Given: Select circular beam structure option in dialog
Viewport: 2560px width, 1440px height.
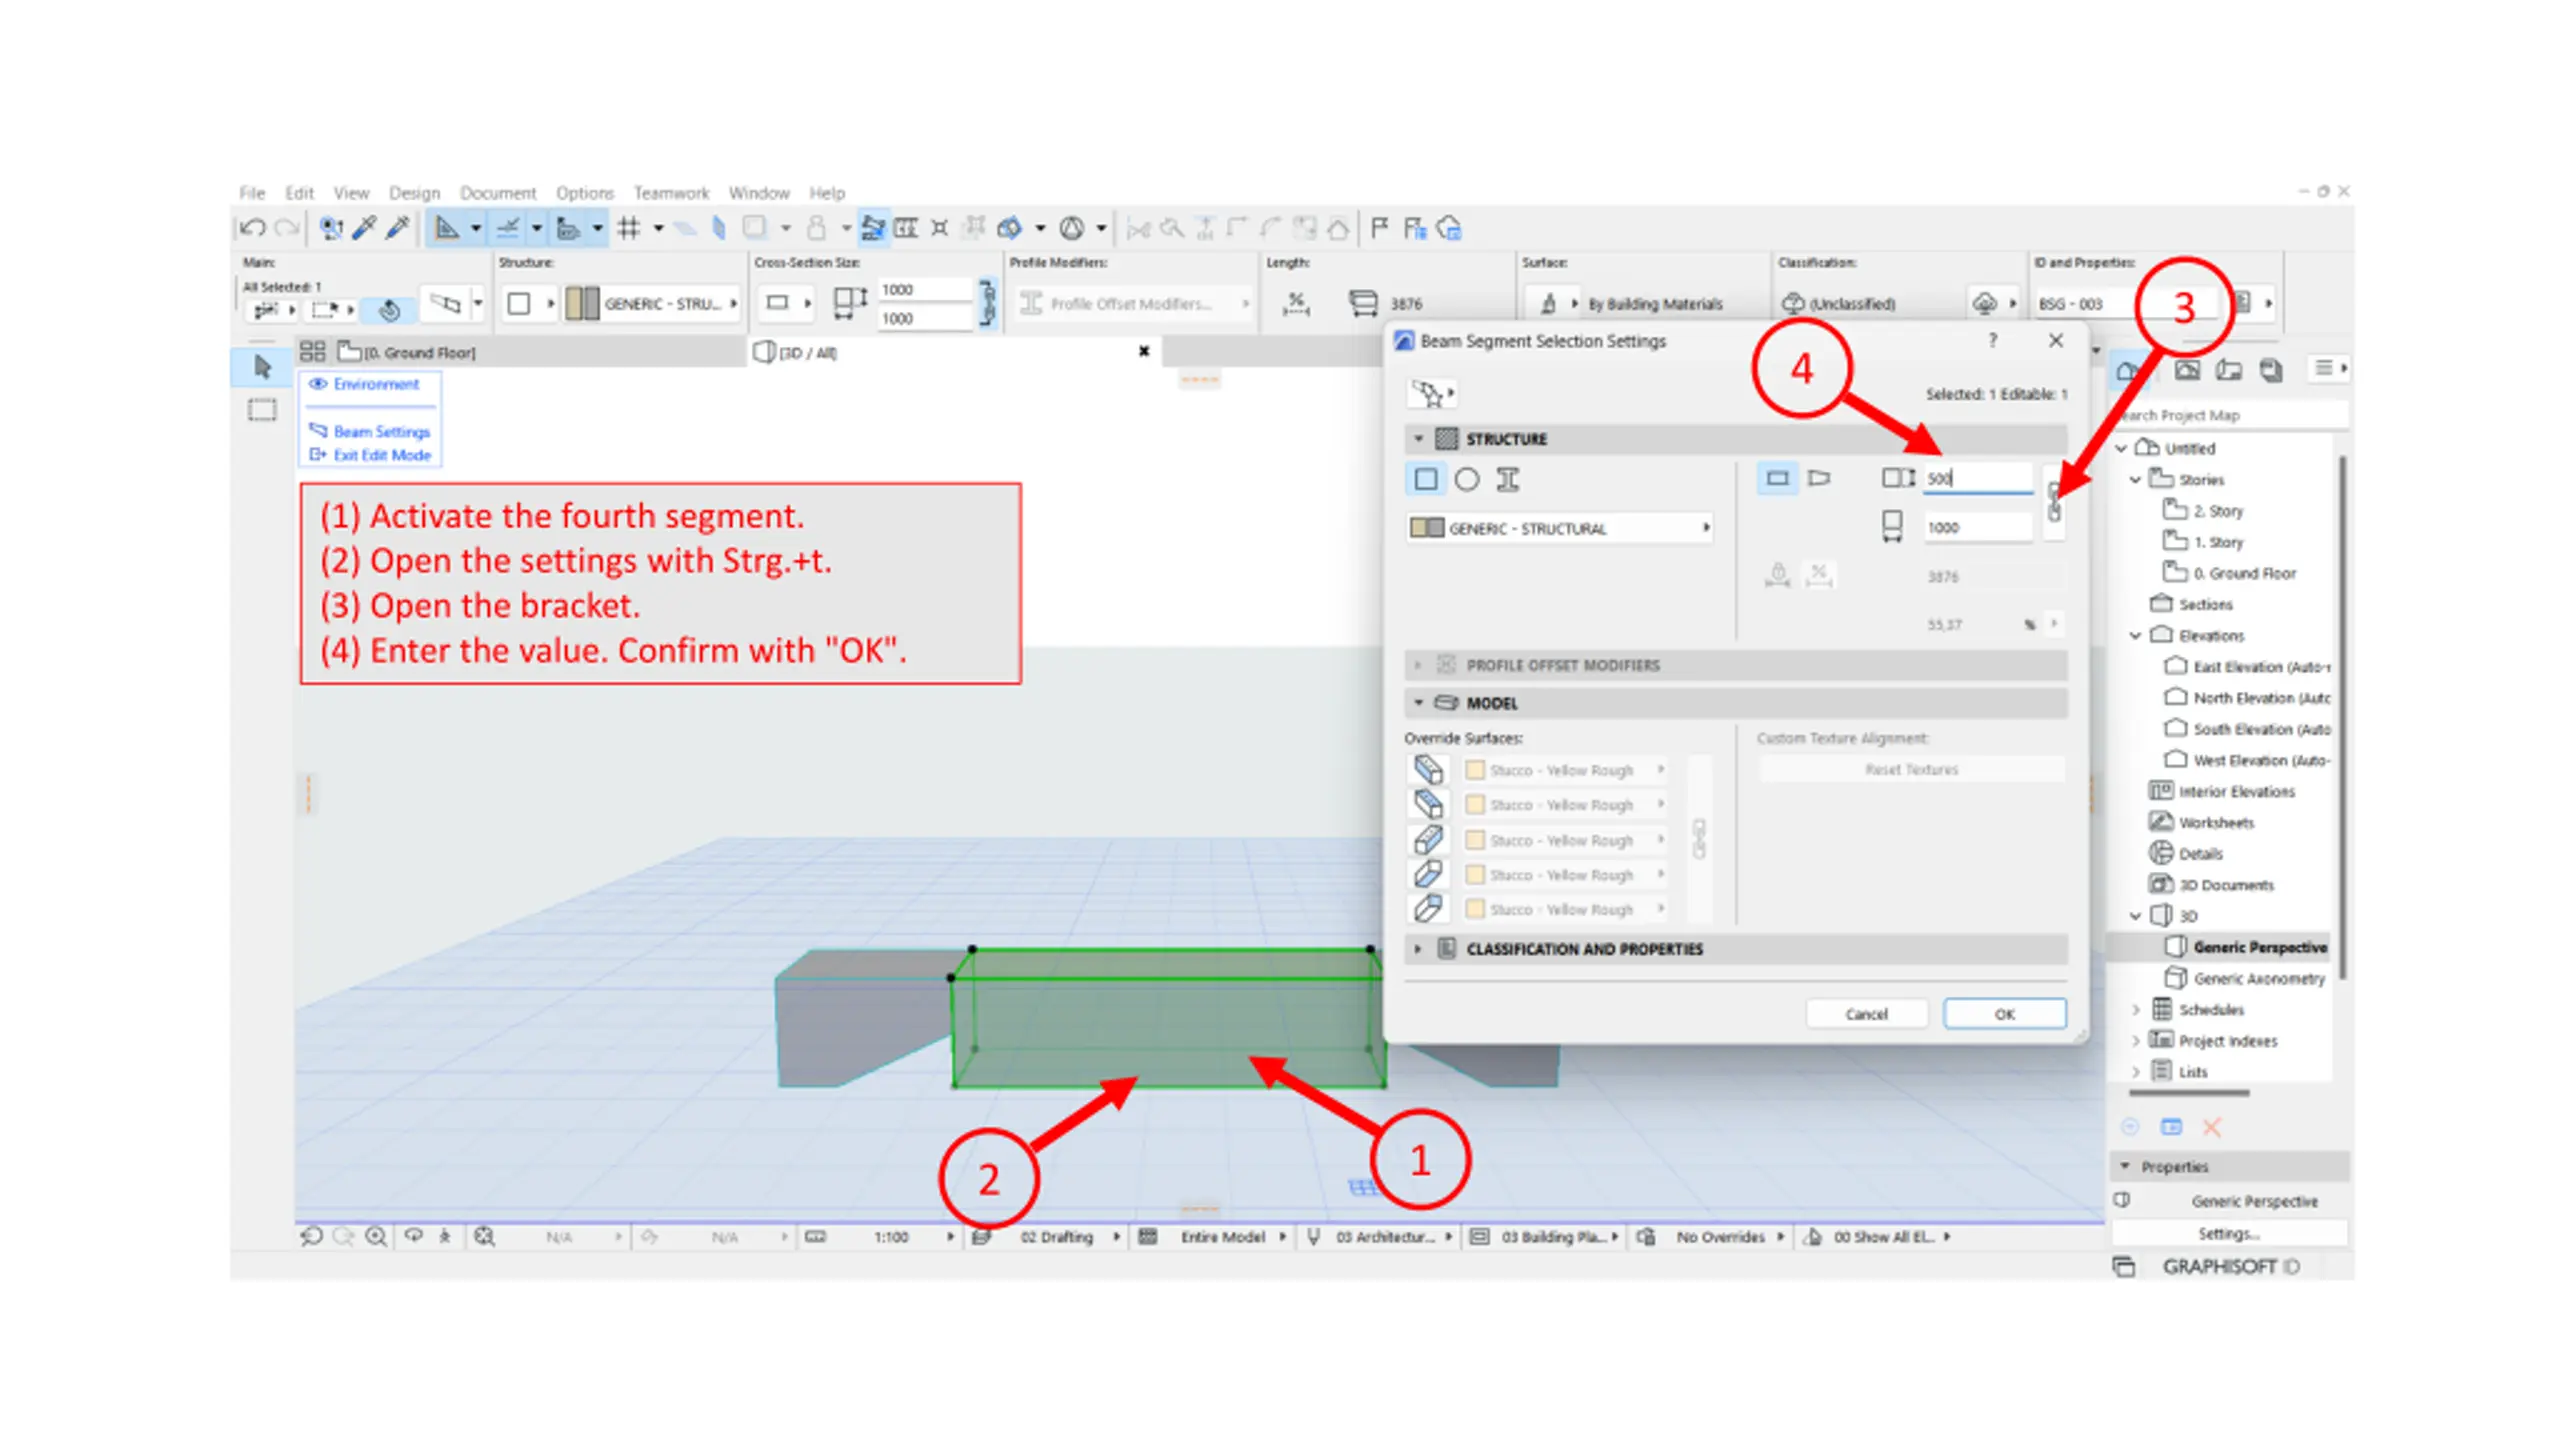Looking at the screenshot, I should click(x=1467, y=480).
